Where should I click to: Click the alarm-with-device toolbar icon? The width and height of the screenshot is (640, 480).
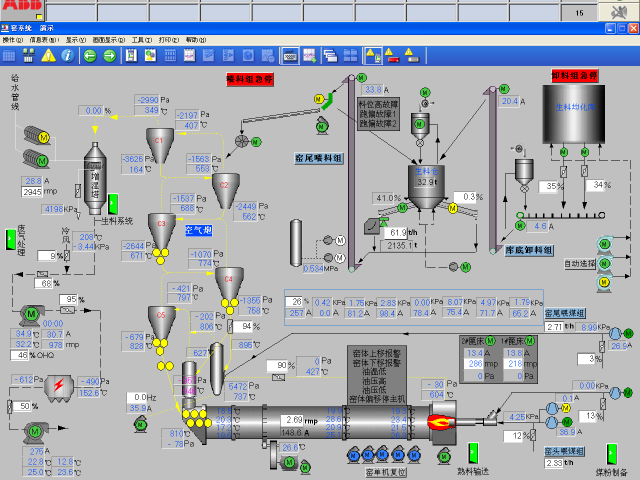pyautogui.click(x=373, y=56)
